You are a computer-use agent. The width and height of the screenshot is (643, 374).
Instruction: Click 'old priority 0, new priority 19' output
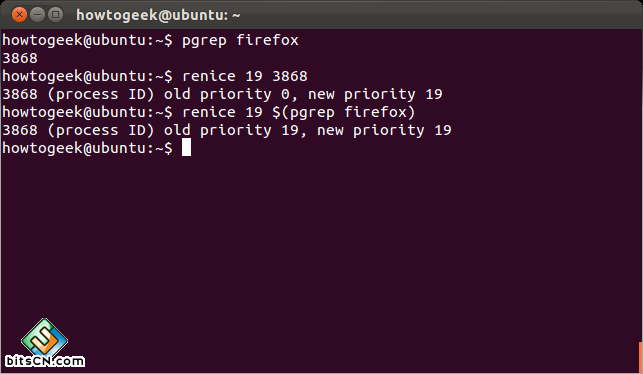[303, 95]
